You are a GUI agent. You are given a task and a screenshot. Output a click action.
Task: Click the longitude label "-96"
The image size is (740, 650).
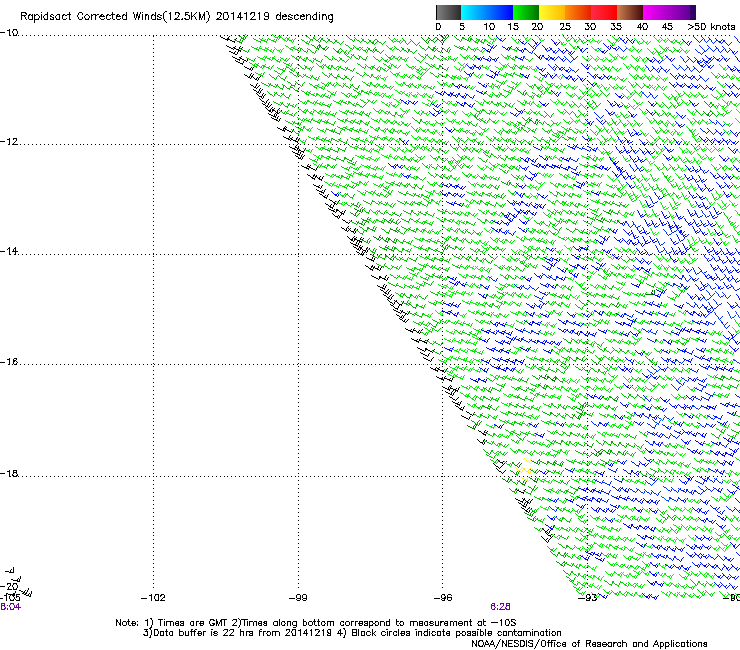(x=443, y=598)
